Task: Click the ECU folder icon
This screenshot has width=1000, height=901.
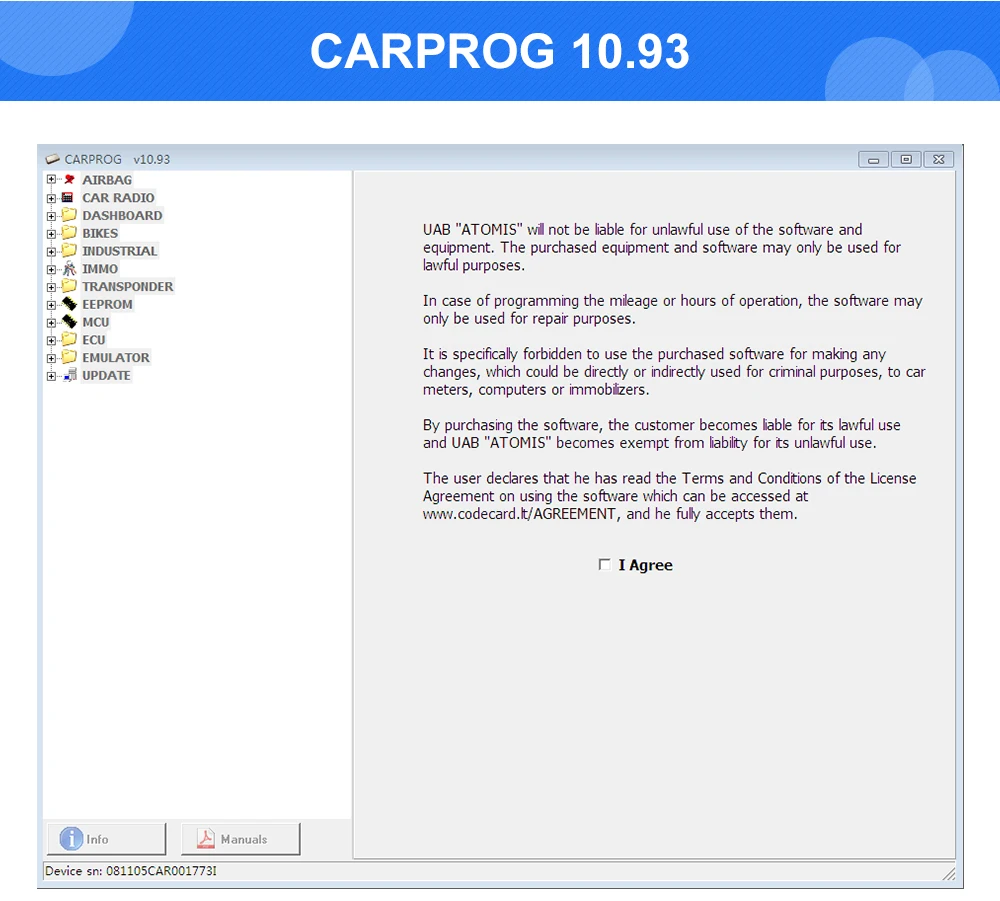Action: pyautogui.click(x=70, y=339)
